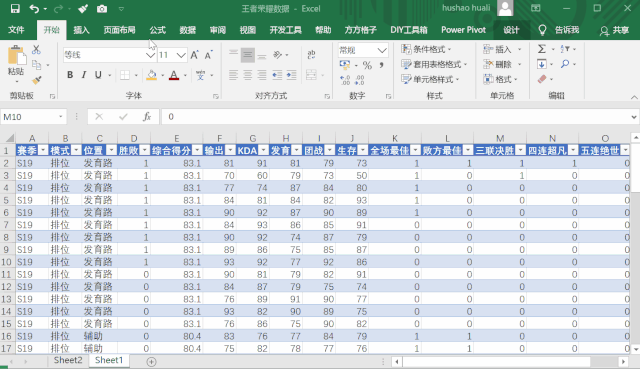Switch to Sheet2 worksheet tab

tap(68, 360)
